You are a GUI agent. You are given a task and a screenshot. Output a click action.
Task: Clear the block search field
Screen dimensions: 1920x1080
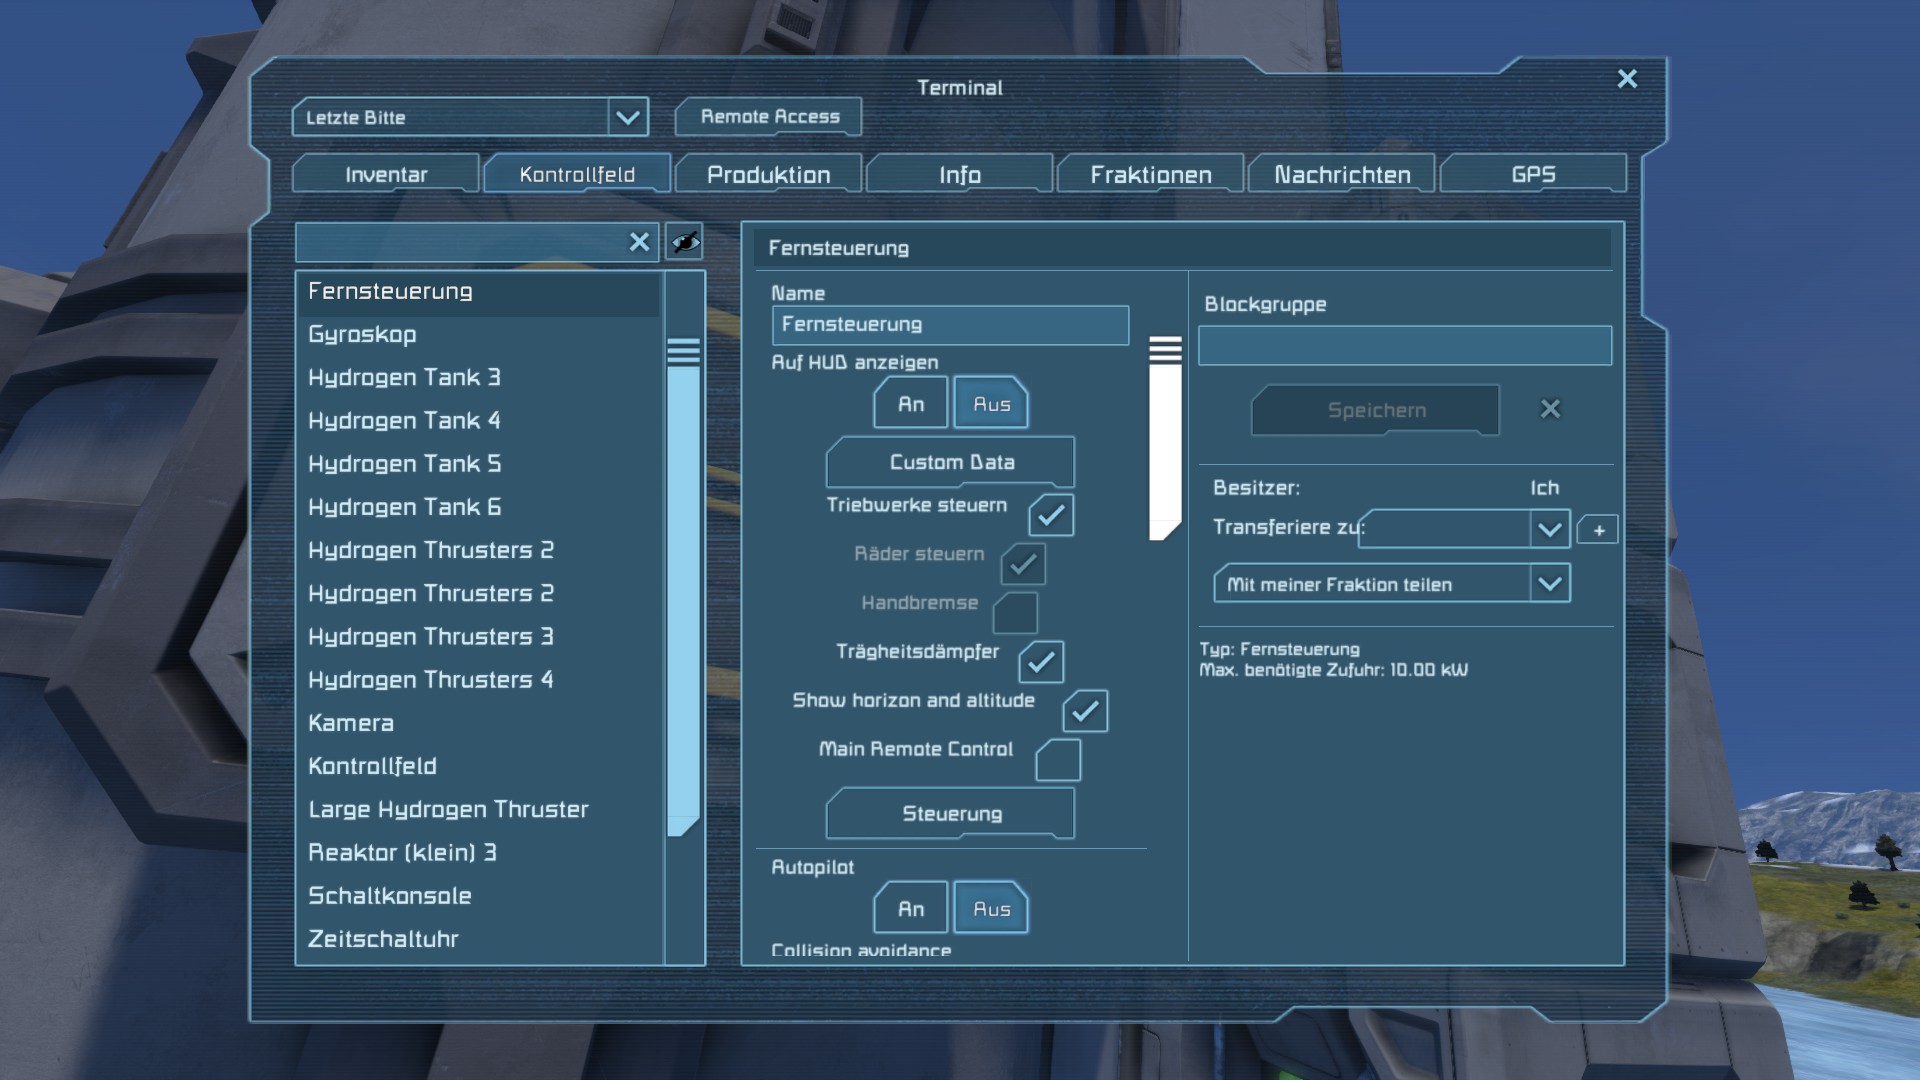(x=639, y=242)
